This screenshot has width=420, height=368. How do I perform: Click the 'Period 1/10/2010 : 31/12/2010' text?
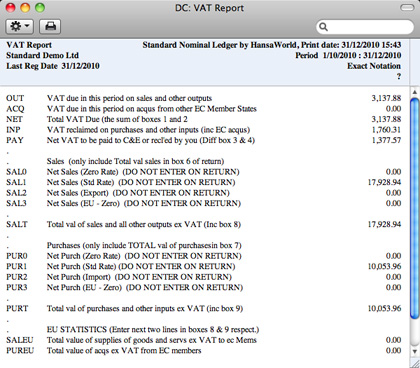coord(348,55)
